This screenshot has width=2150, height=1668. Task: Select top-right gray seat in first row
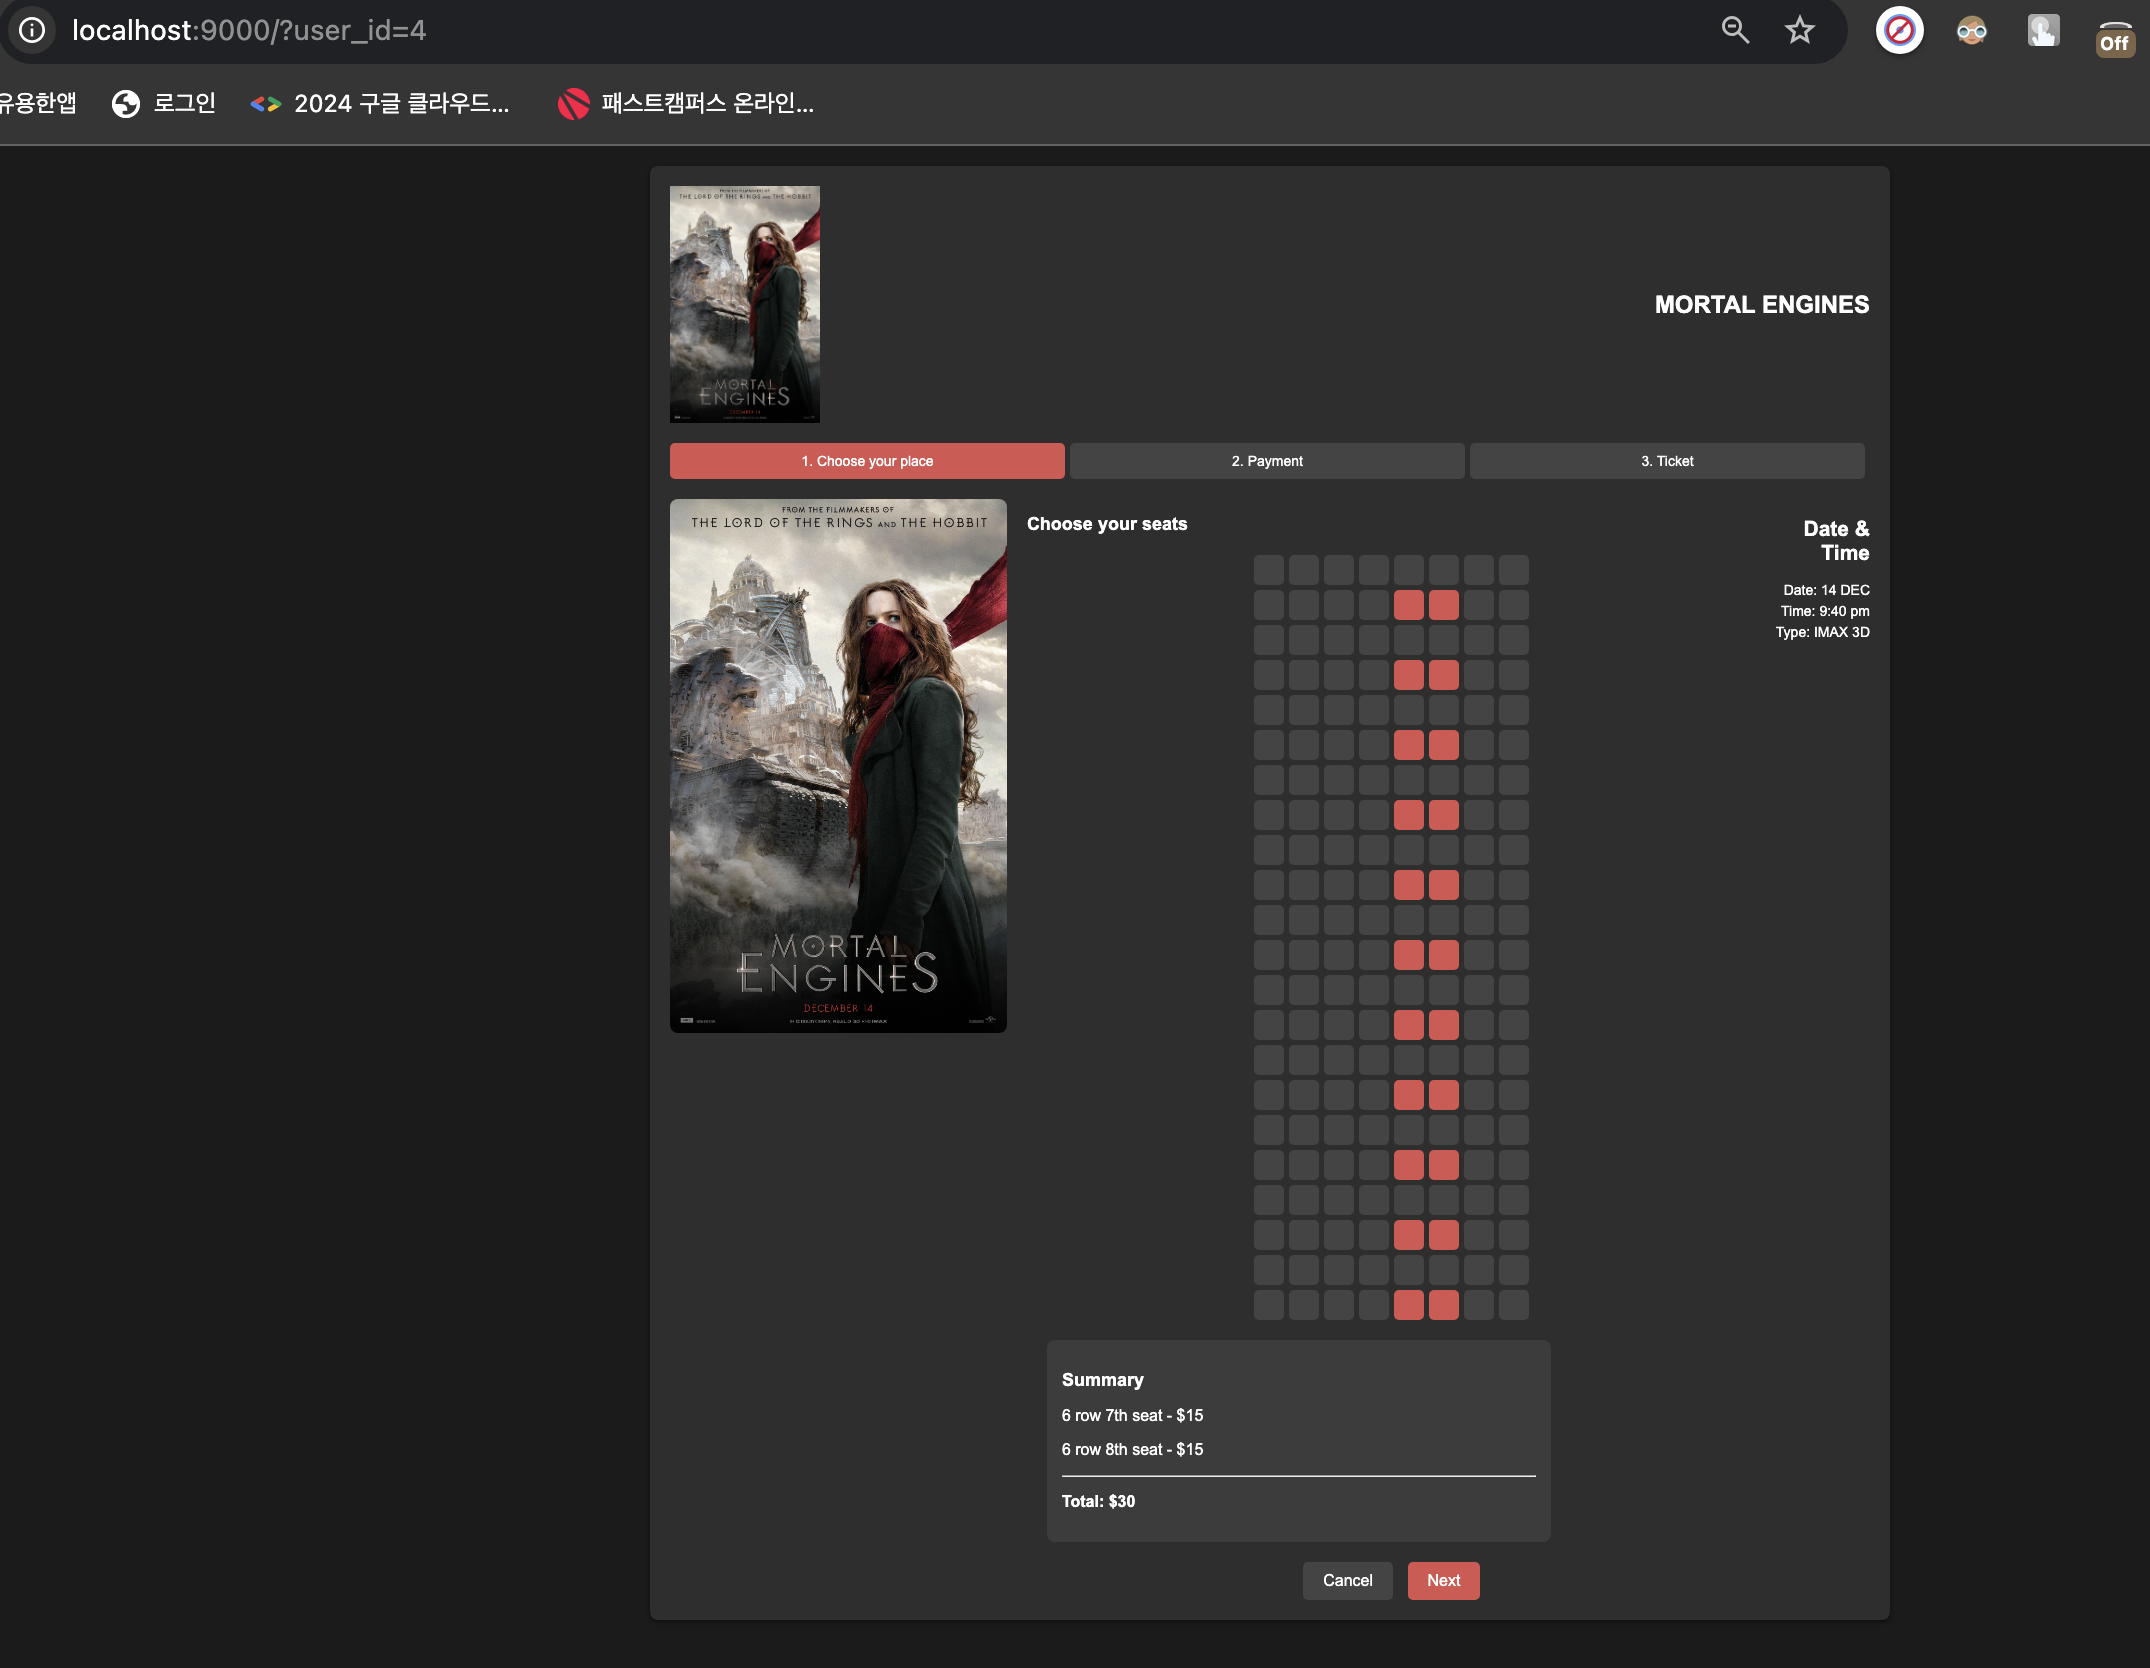point(1513,570)
